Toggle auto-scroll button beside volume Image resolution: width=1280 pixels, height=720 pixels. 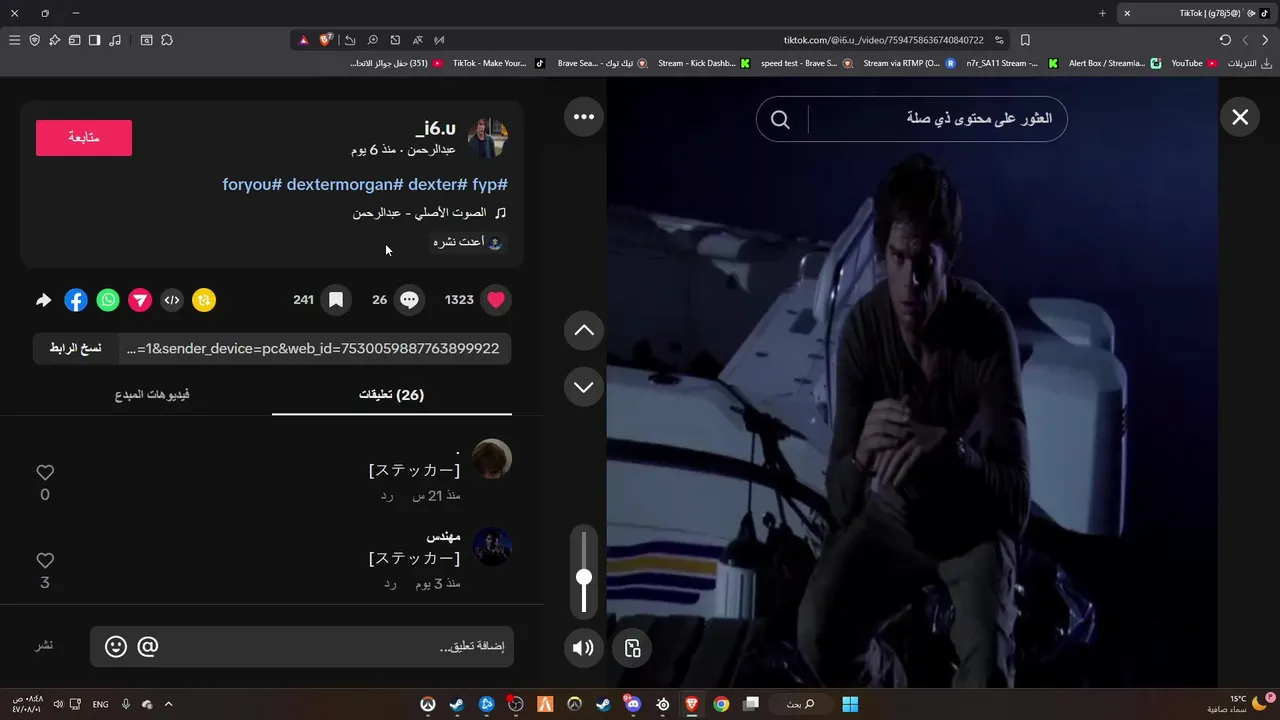pyautogui.click(x=633, y=648)
